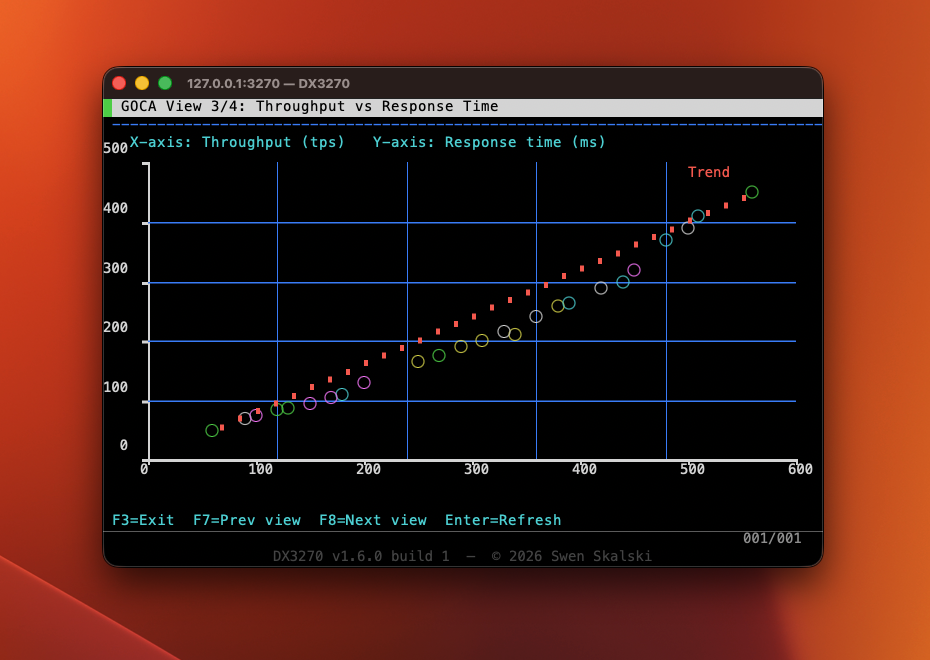Click the y-axis tick label 100

115,387
